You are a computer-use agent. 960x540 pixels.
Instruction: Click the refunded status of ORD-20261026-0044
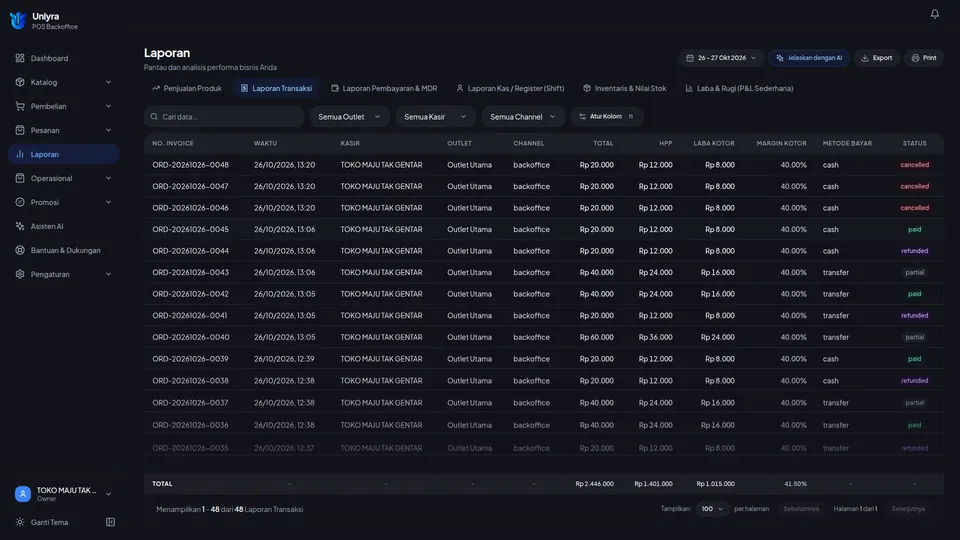[x=914, y=251]
